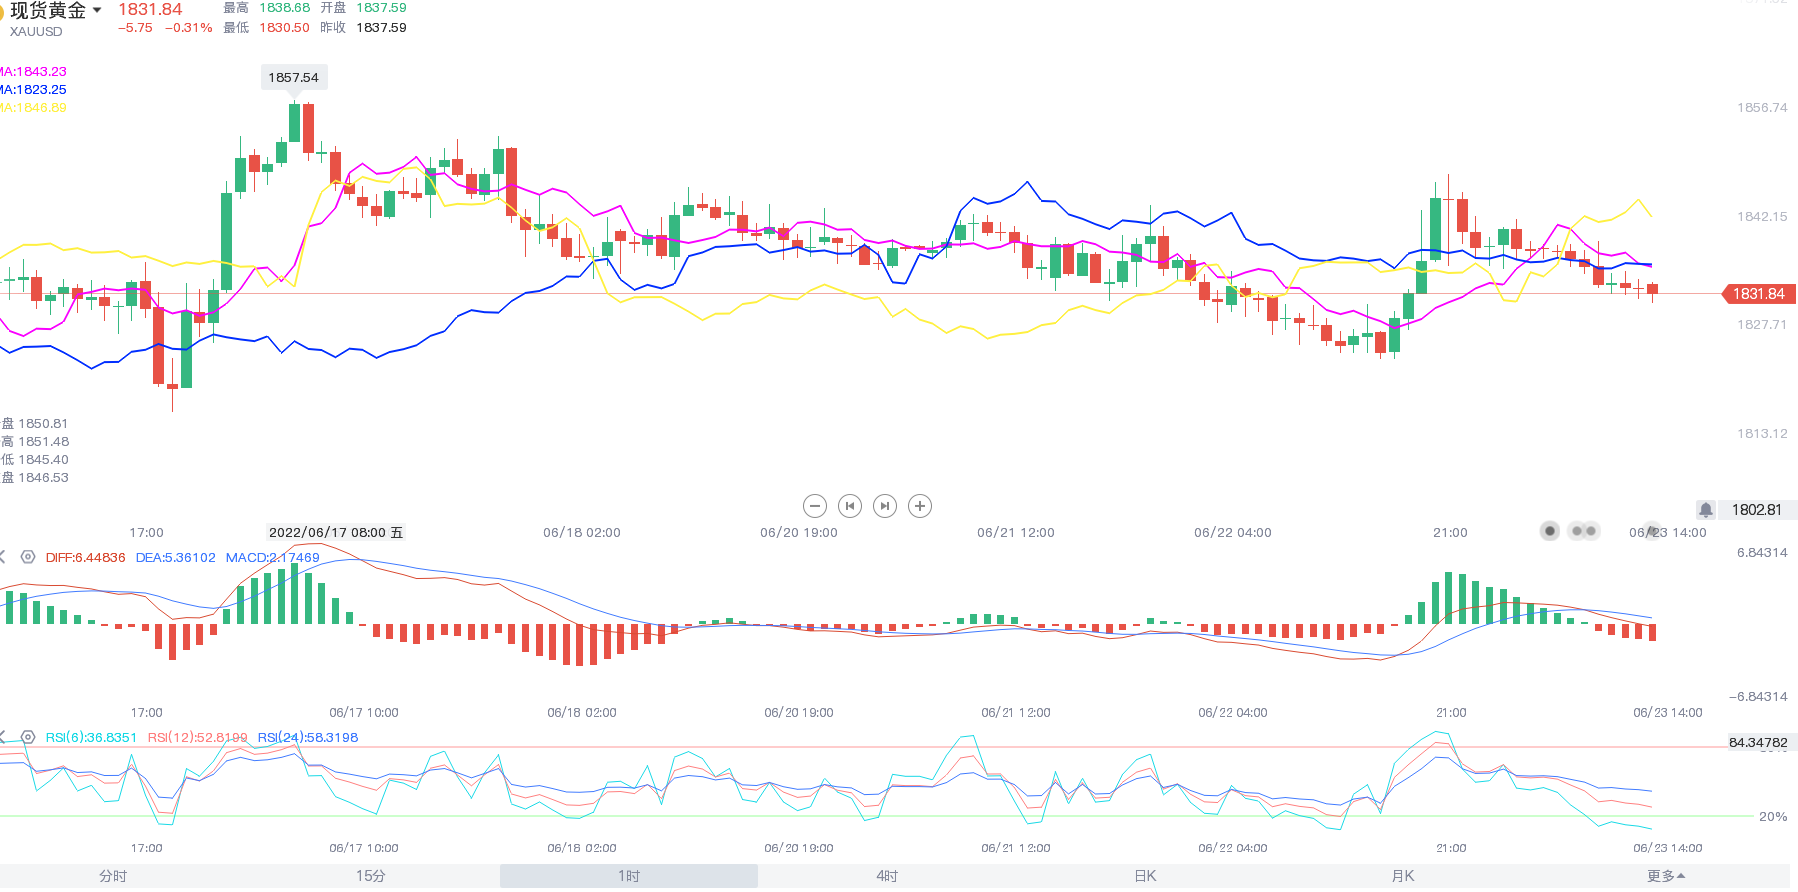Switch to 4时 timeframe tab
This screenshot has width=1798, height=892.
887,876
